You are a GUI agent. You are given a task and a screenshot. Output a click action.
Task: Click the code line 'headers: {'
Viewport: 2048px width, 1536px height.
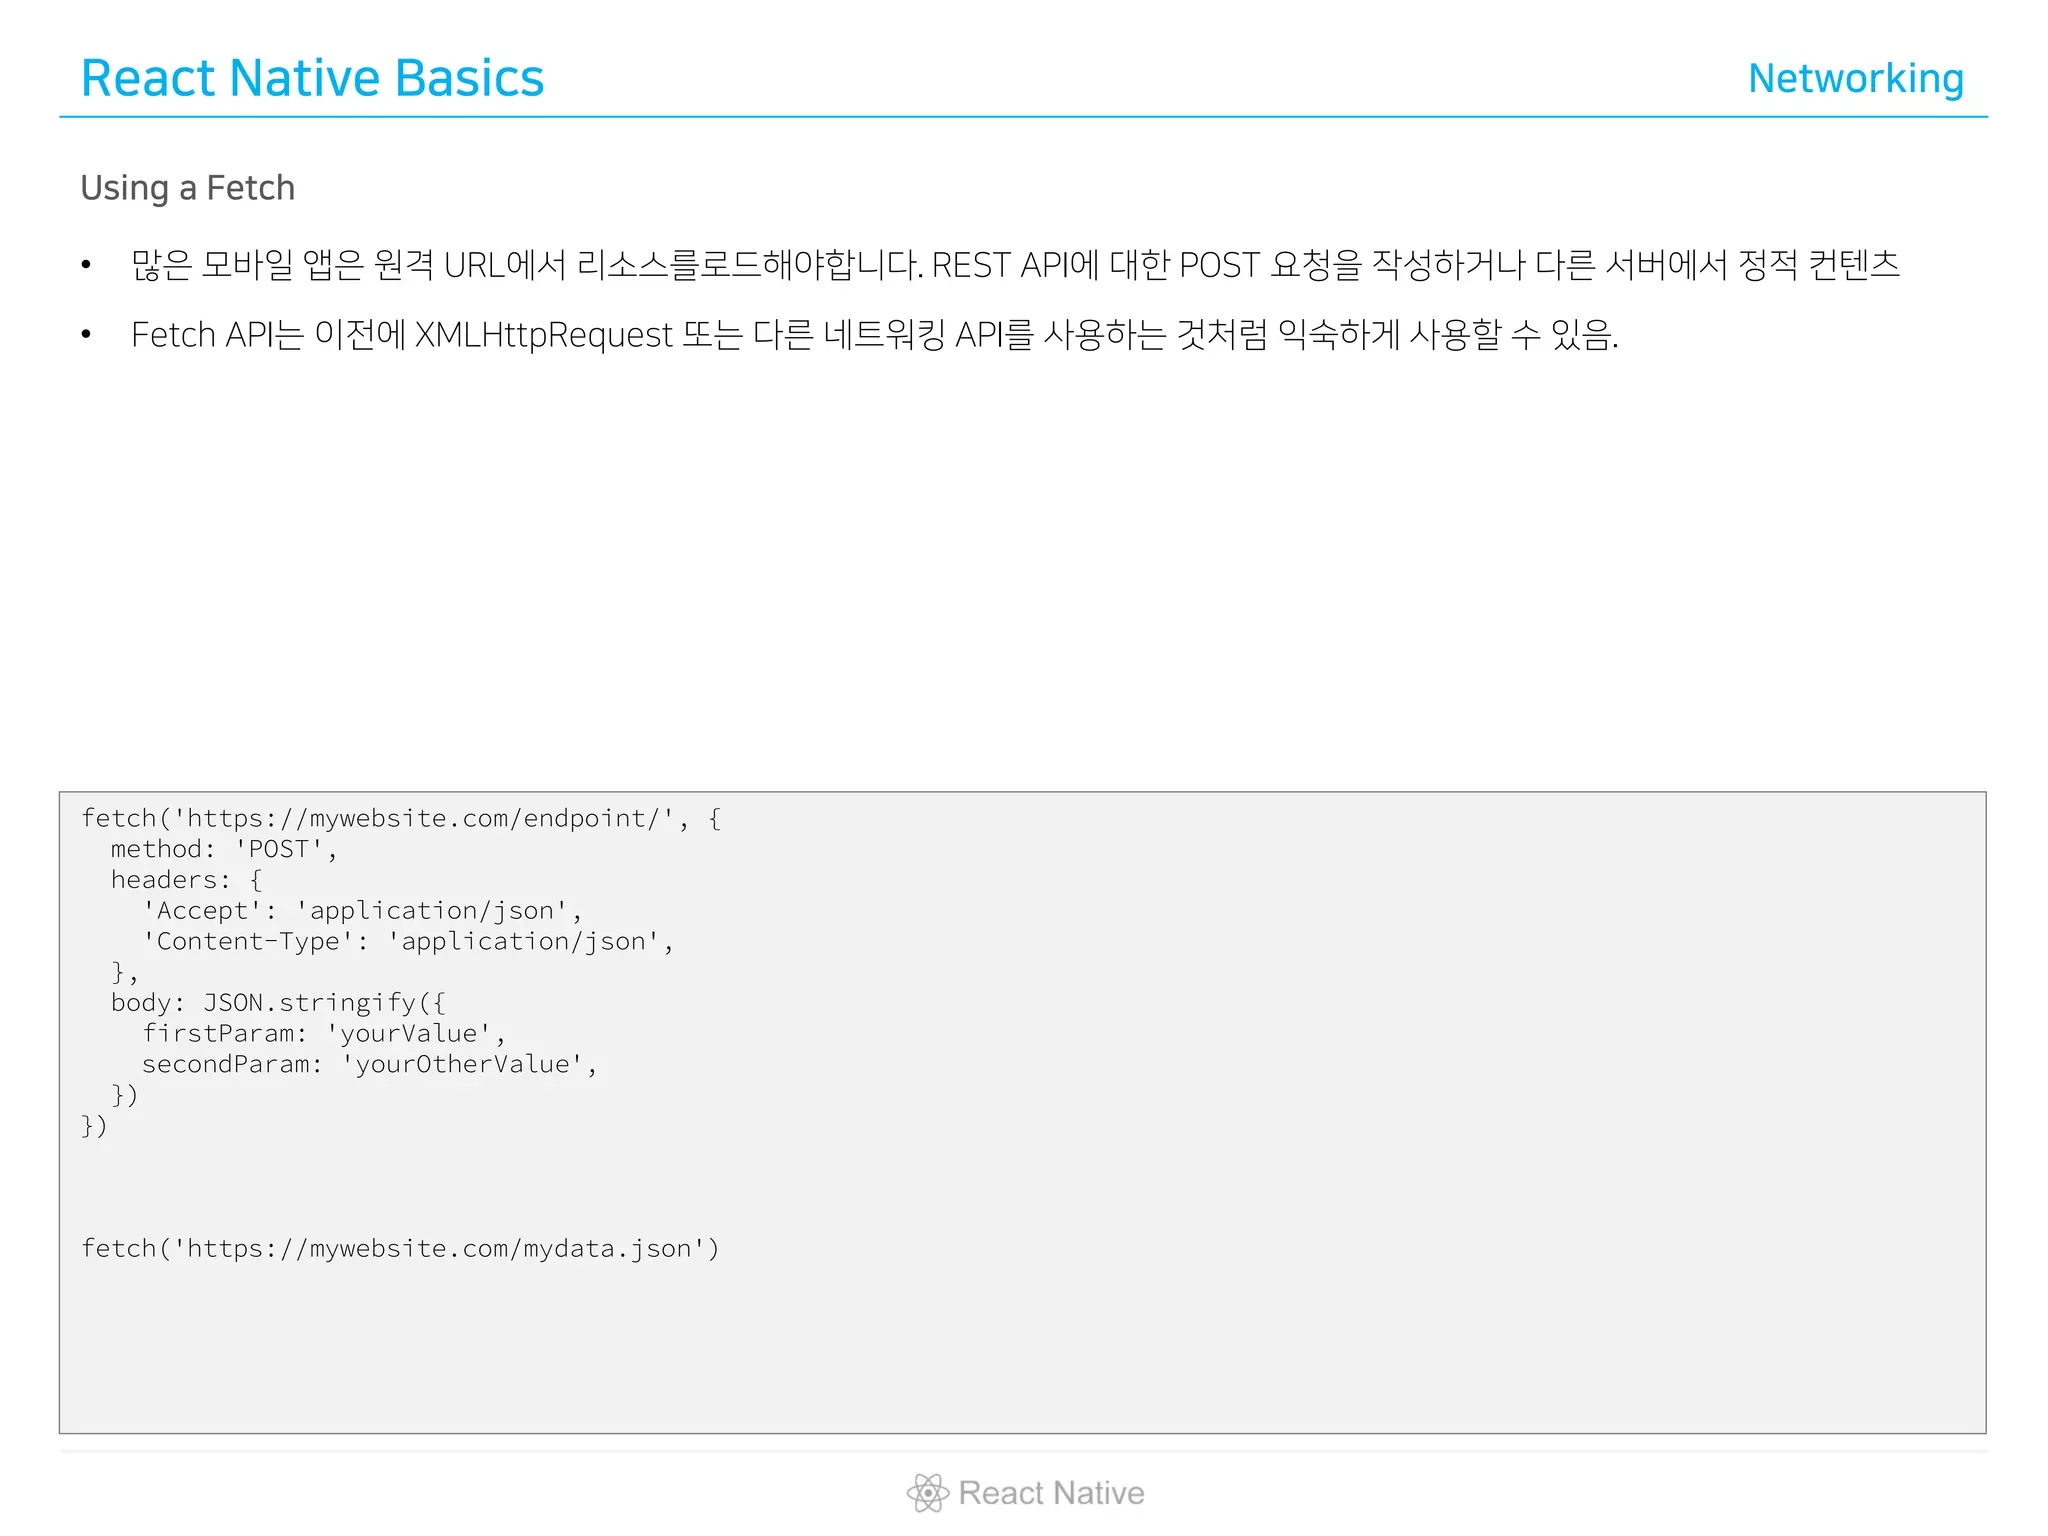click(186, 880)
